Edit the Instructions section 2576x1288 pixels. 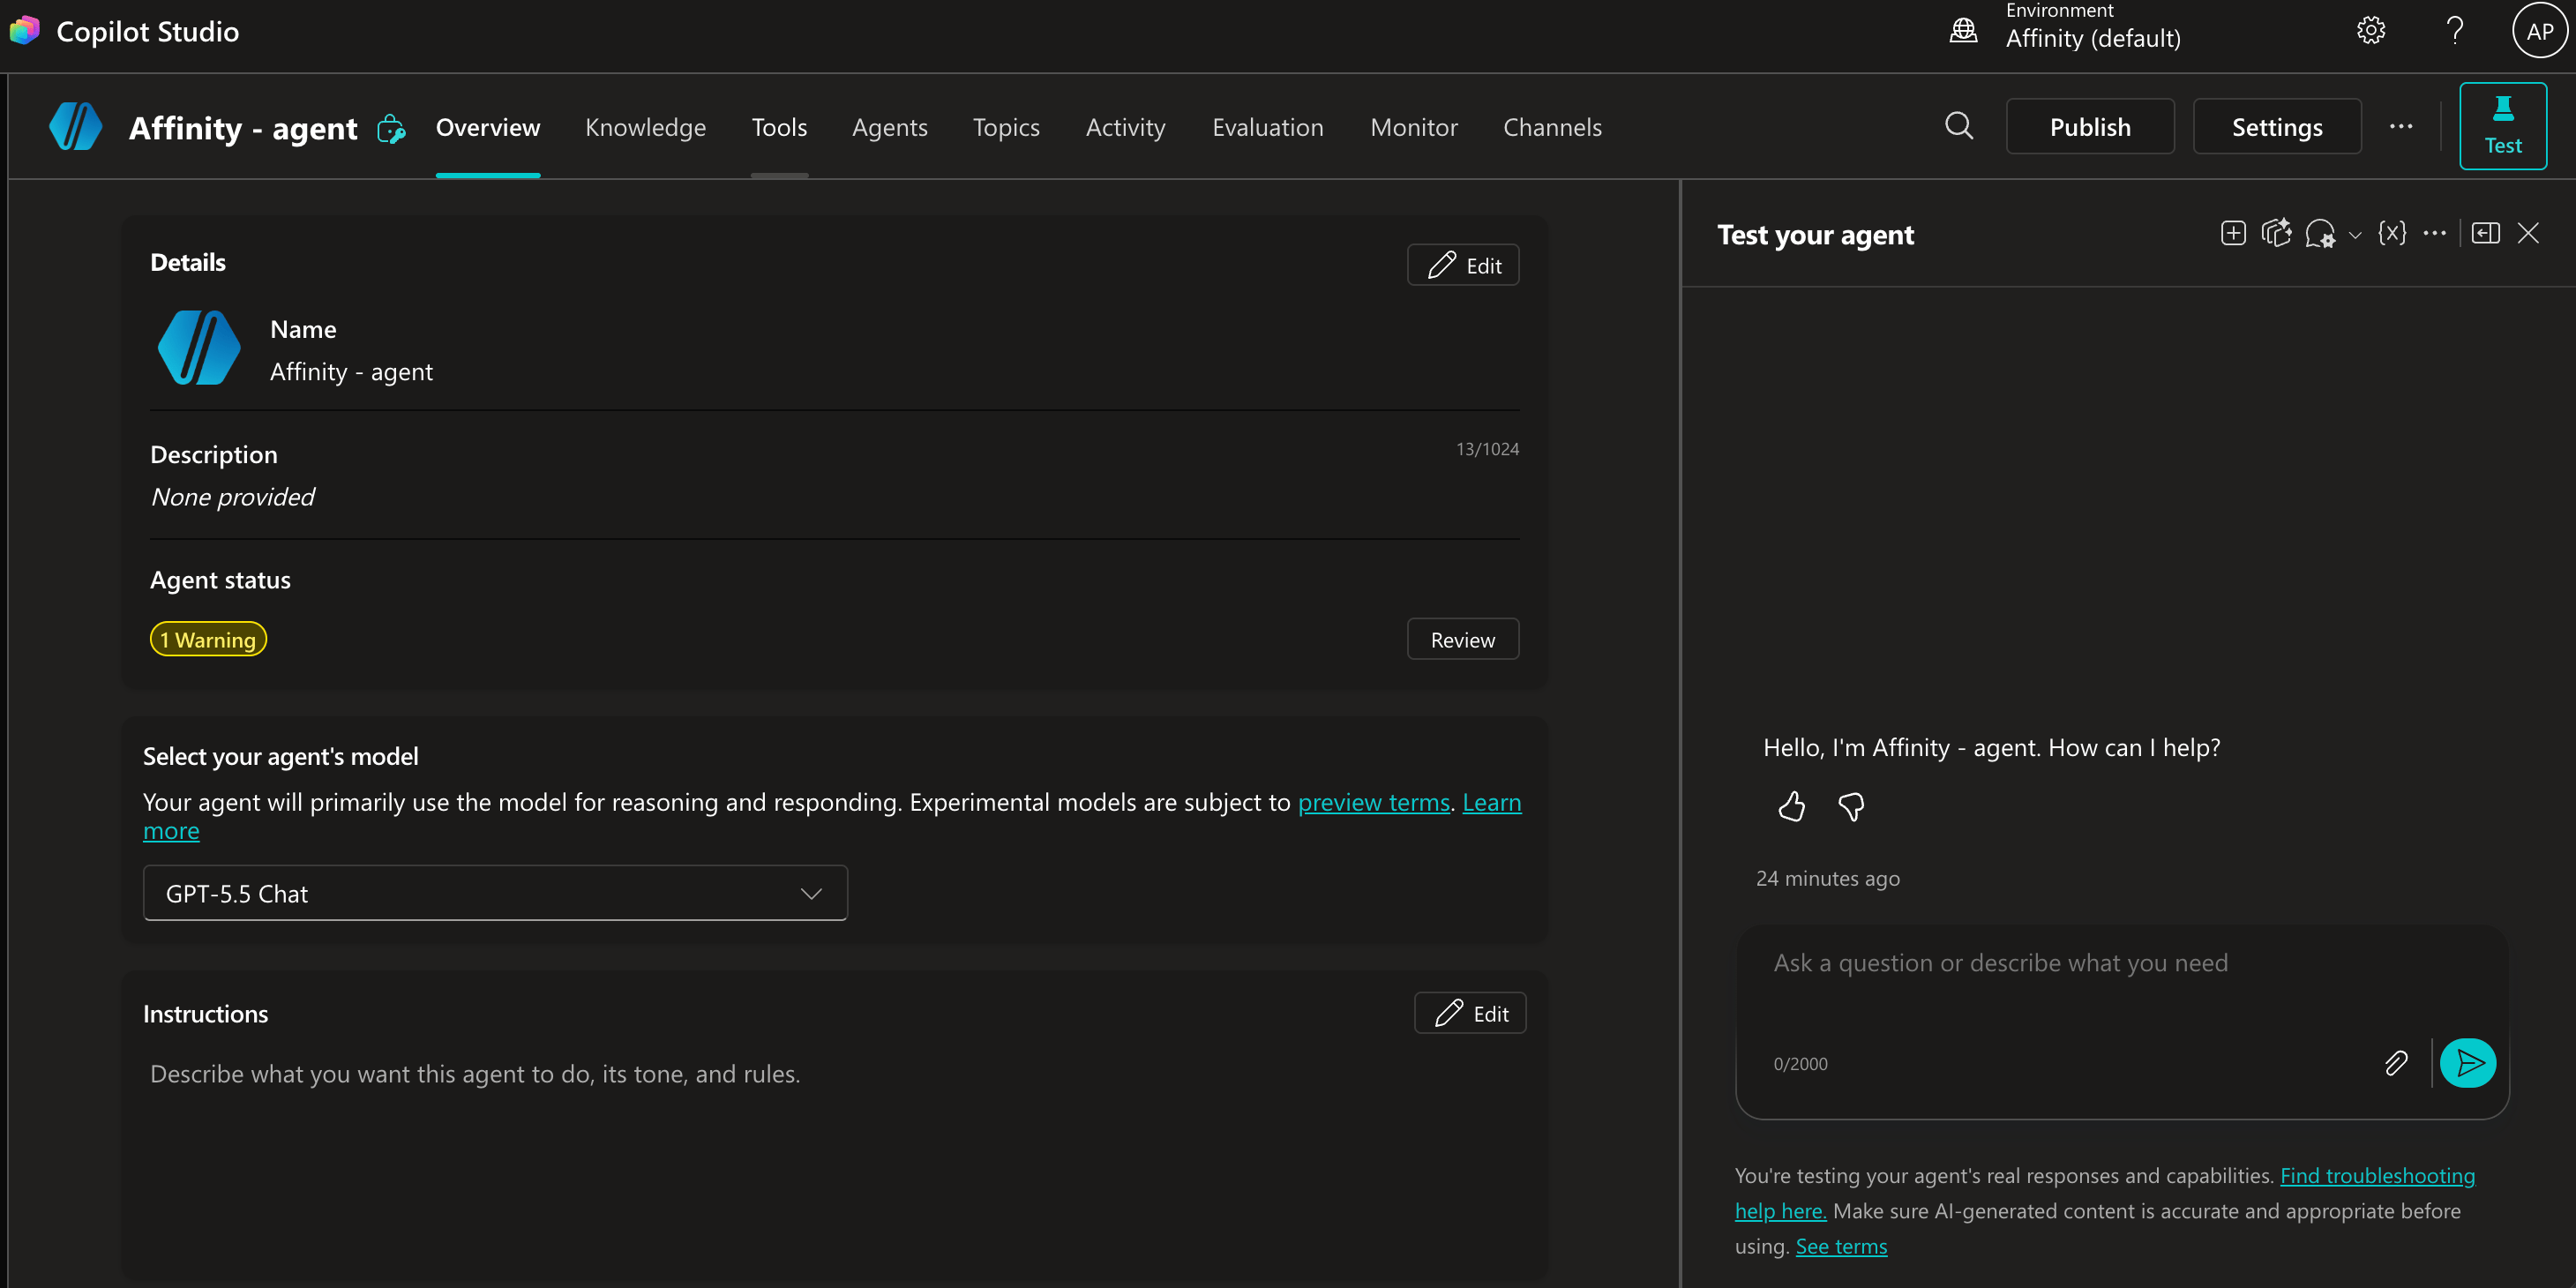click(1470, 1013)
